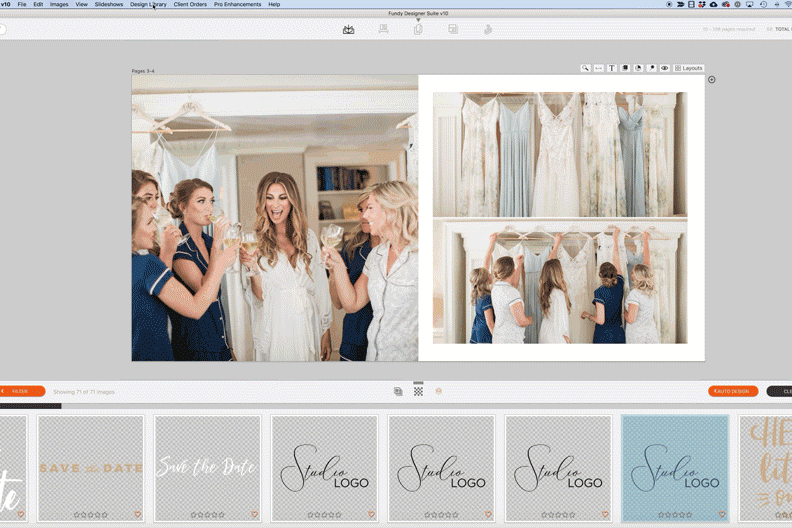Rate the gold SAVE the DATE design stars
792x528 pixels.
[x=90, y=515]
